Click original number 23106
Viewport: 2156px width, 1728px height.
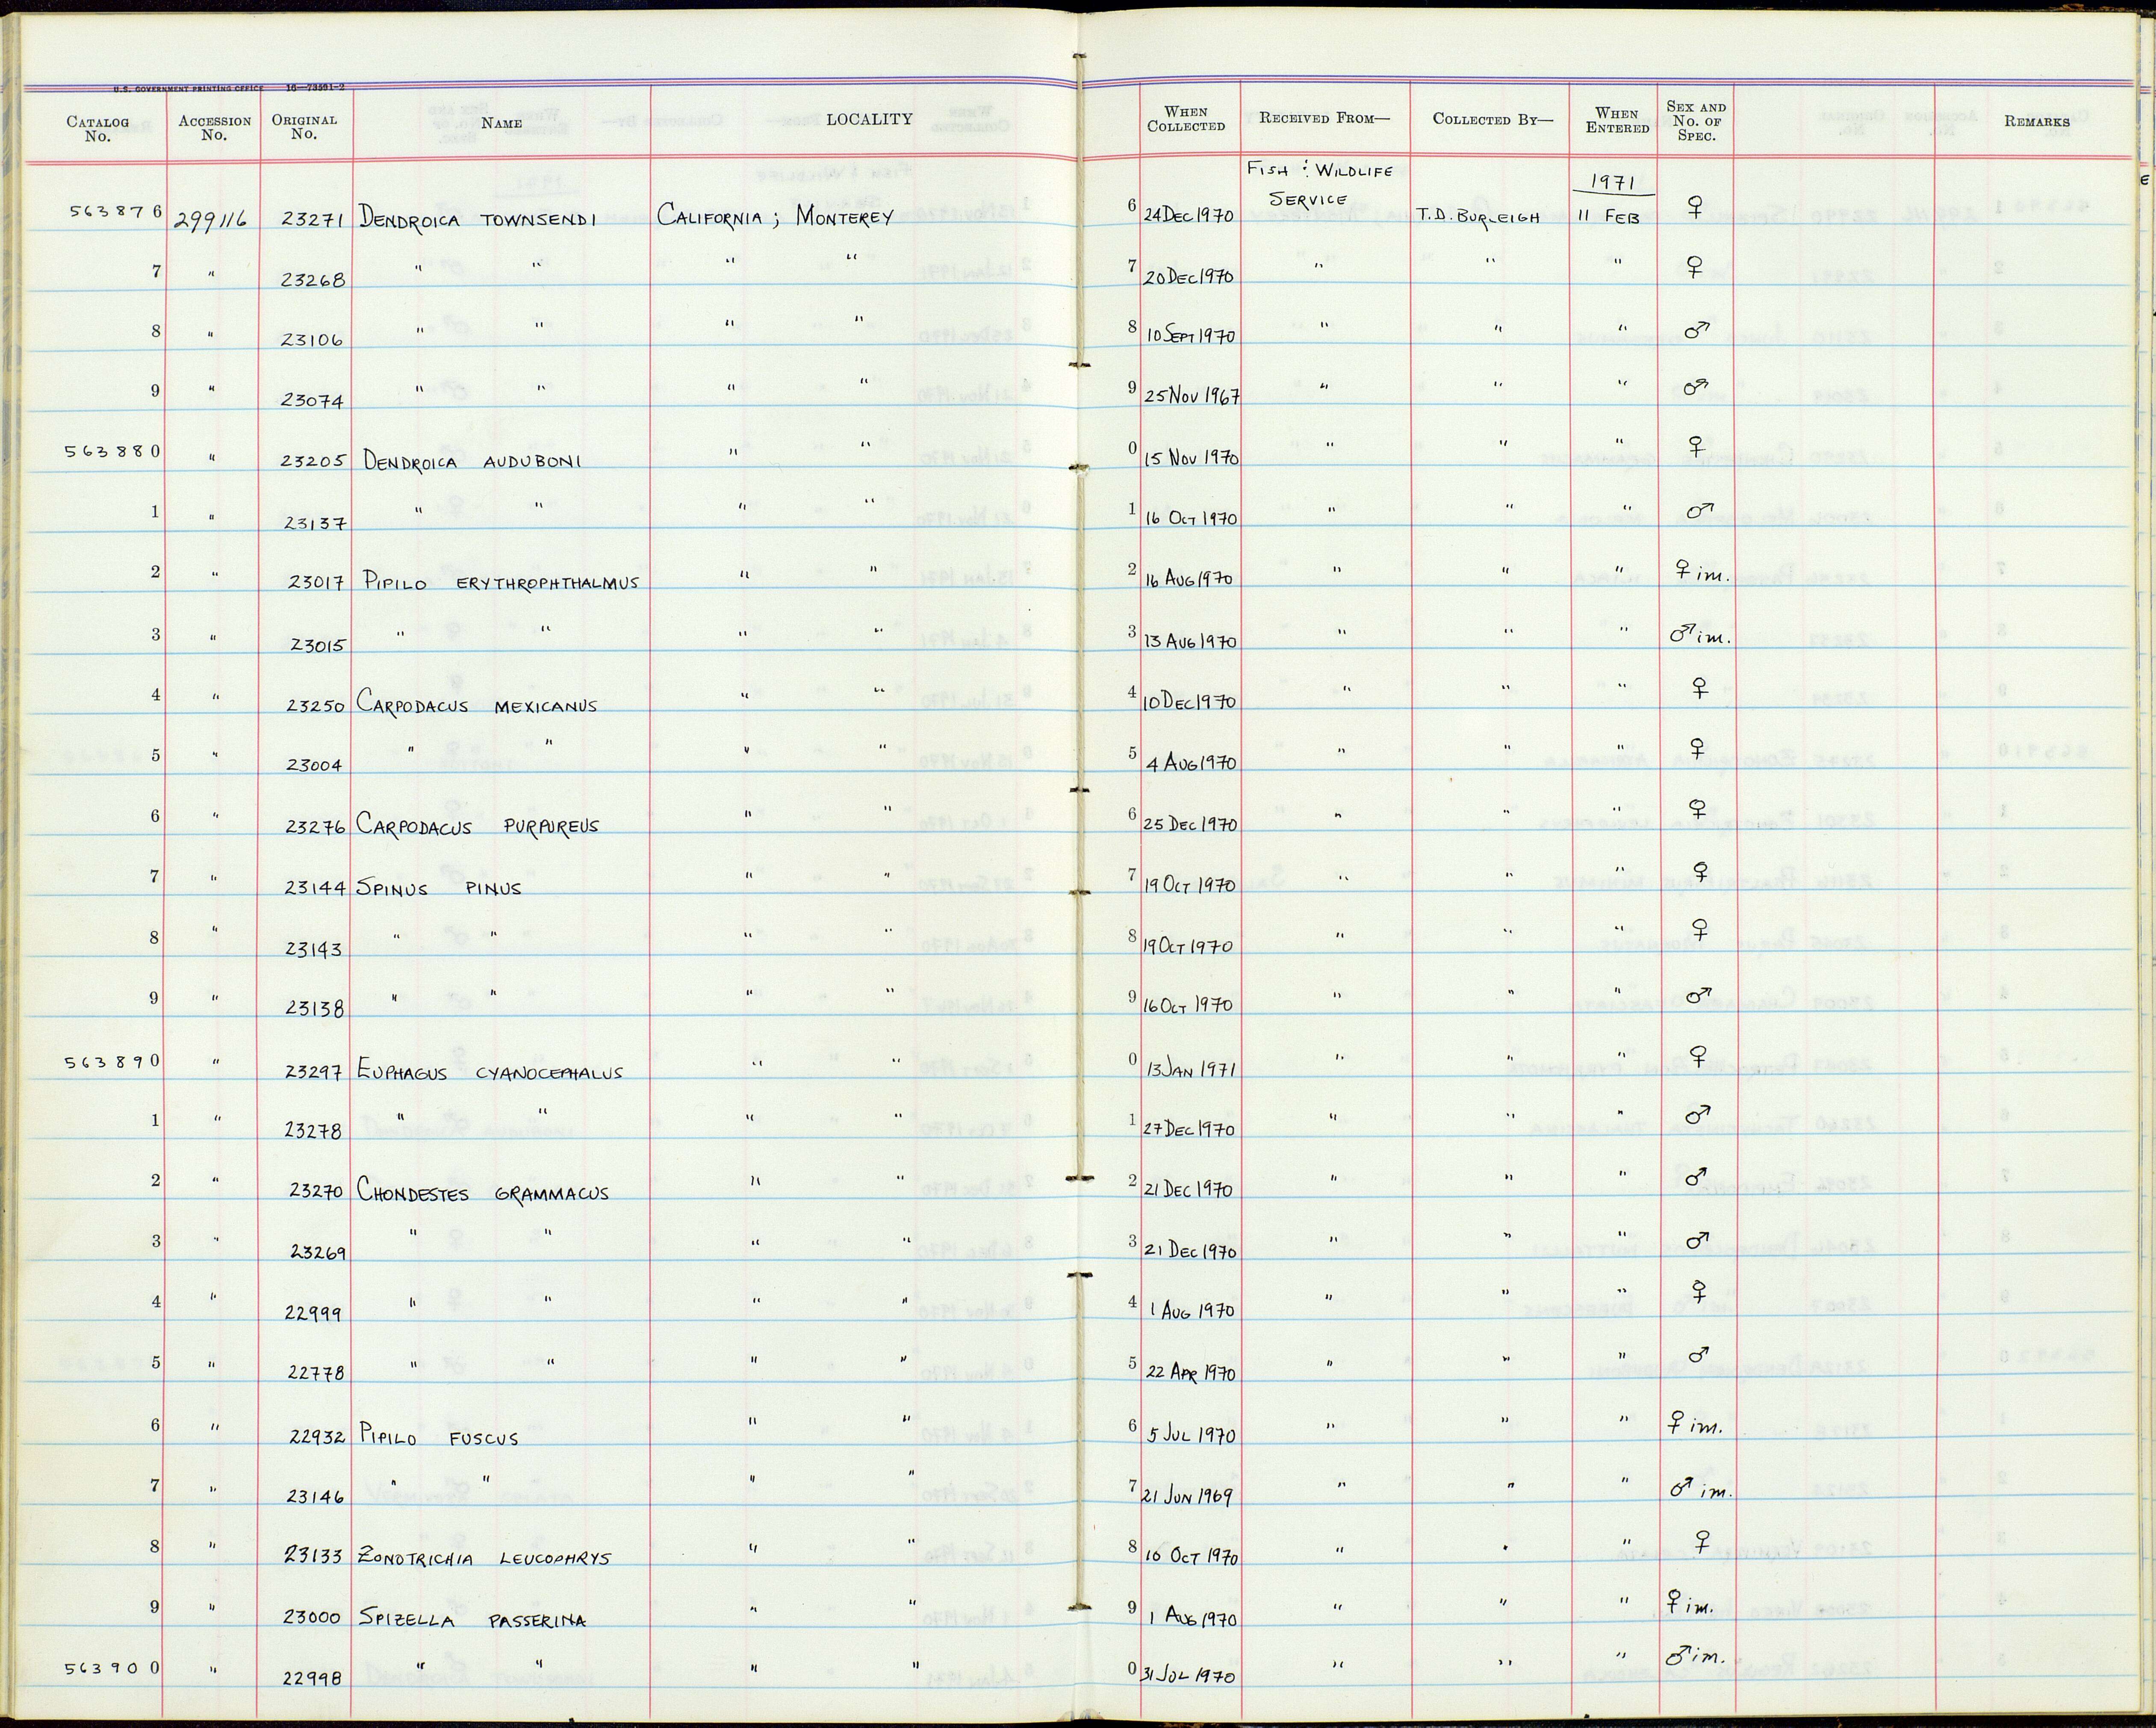pyautogui.click(x=313, y=340)
